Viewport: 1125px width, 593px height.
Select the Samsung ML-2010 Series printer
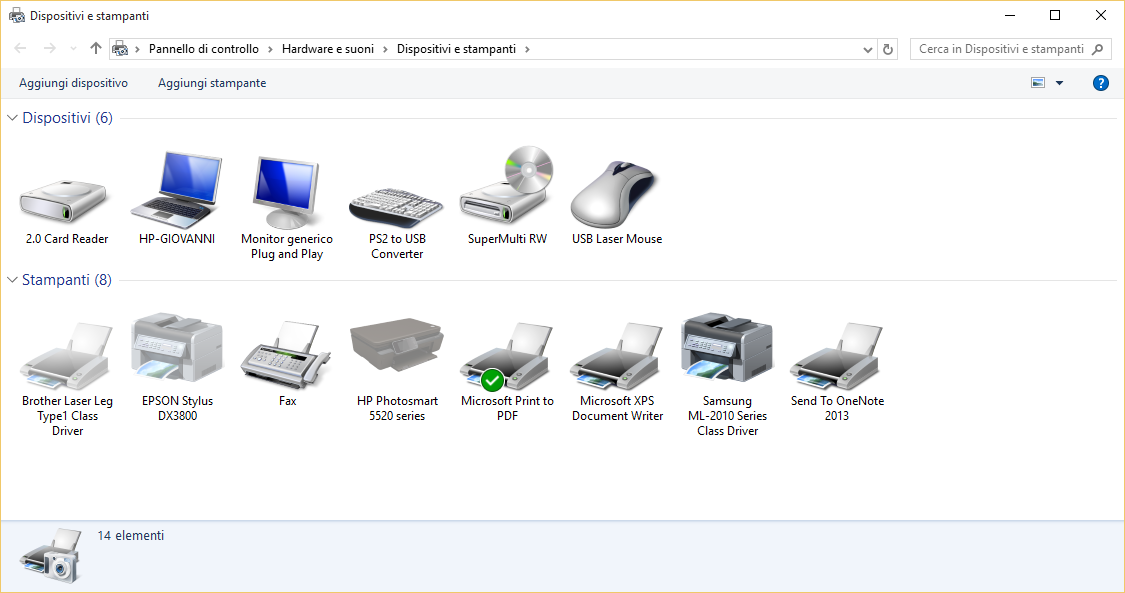tap(726, 350)
